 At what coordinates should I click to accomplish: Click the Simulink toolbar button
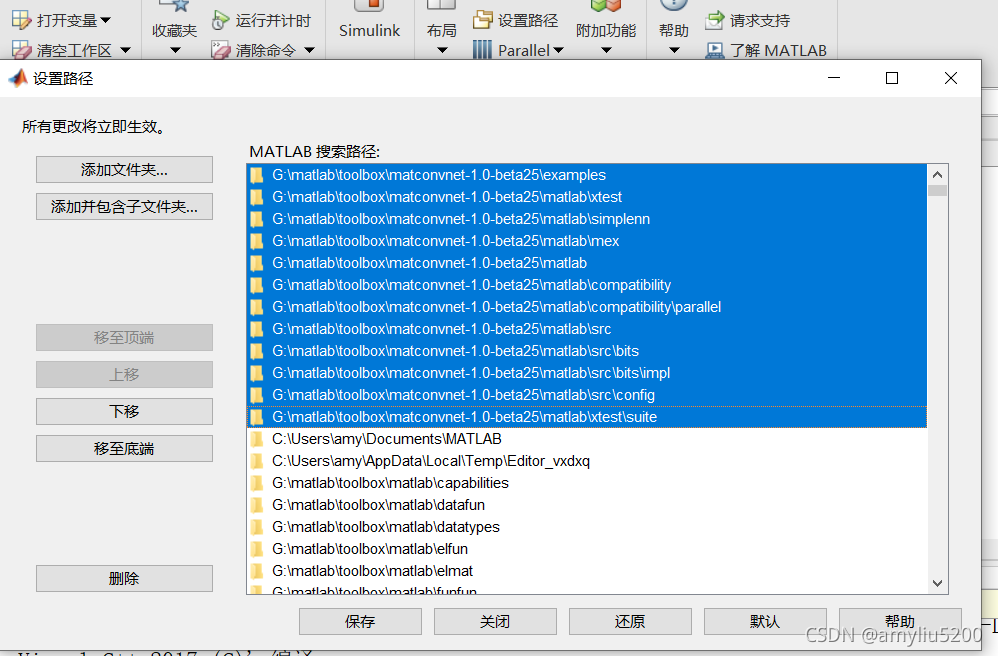click(369, 30)
